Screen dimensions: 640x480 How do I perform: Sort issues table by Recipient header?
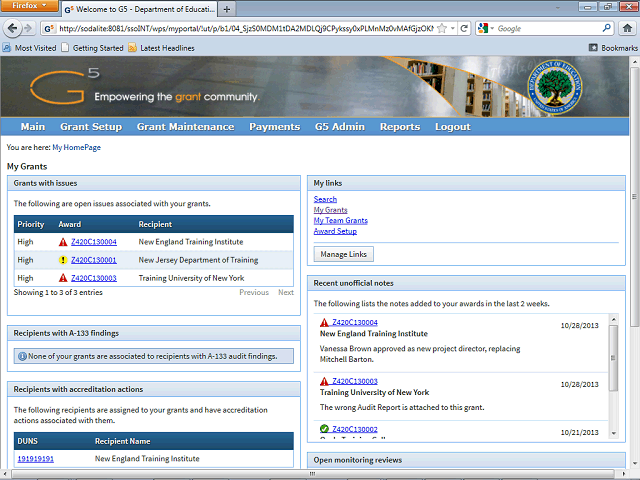click(x=155, y=224)
